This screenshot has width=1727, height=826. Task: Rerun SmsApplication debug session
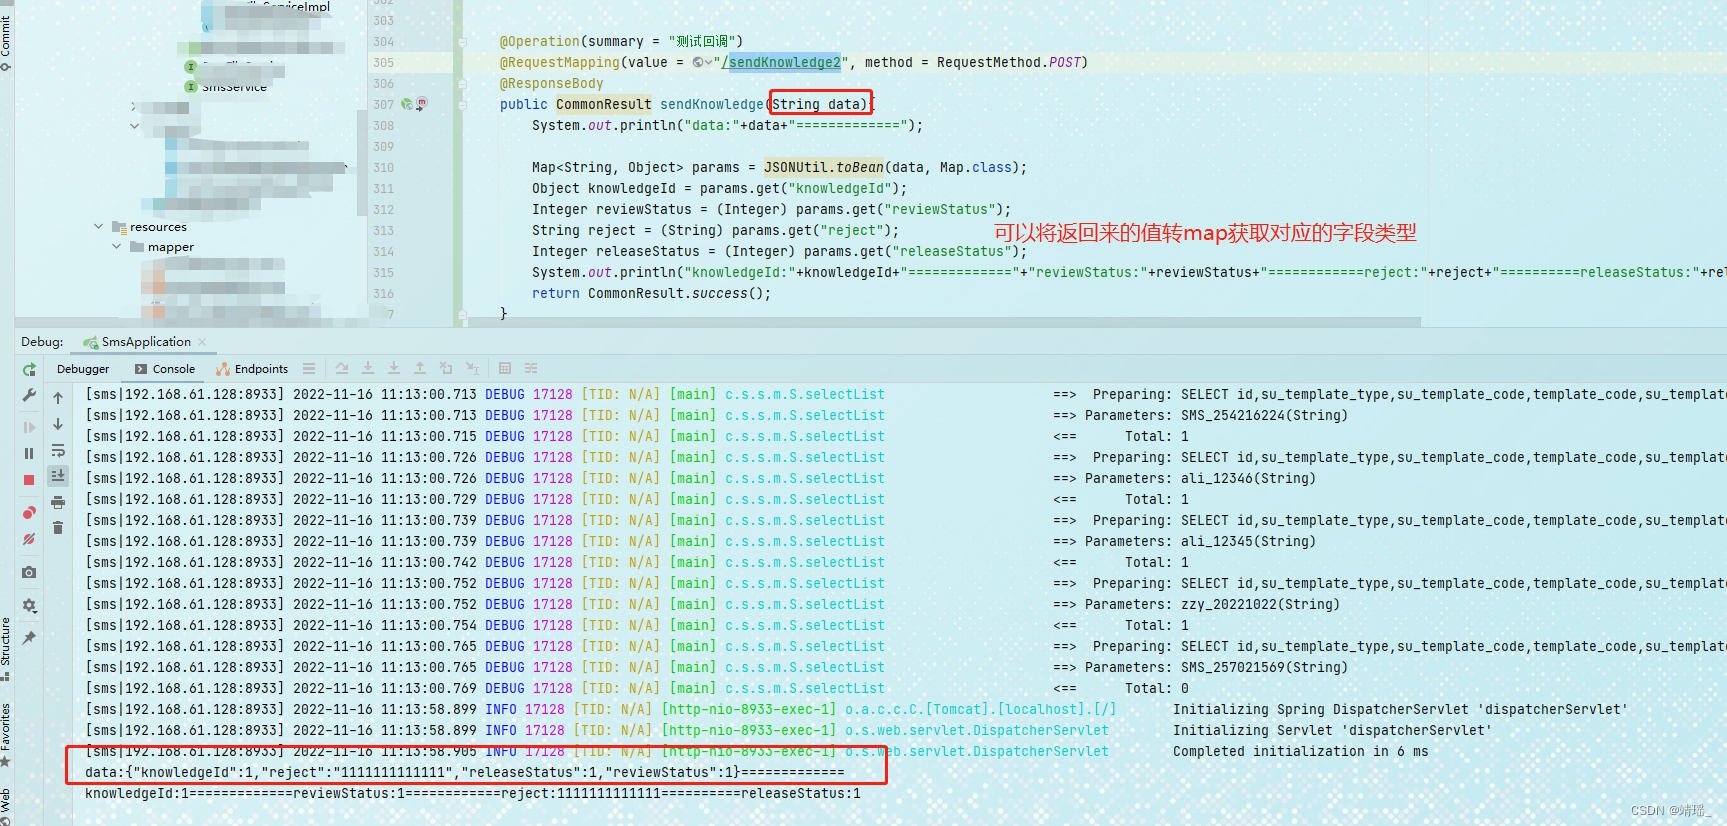[x=29, y=369]
